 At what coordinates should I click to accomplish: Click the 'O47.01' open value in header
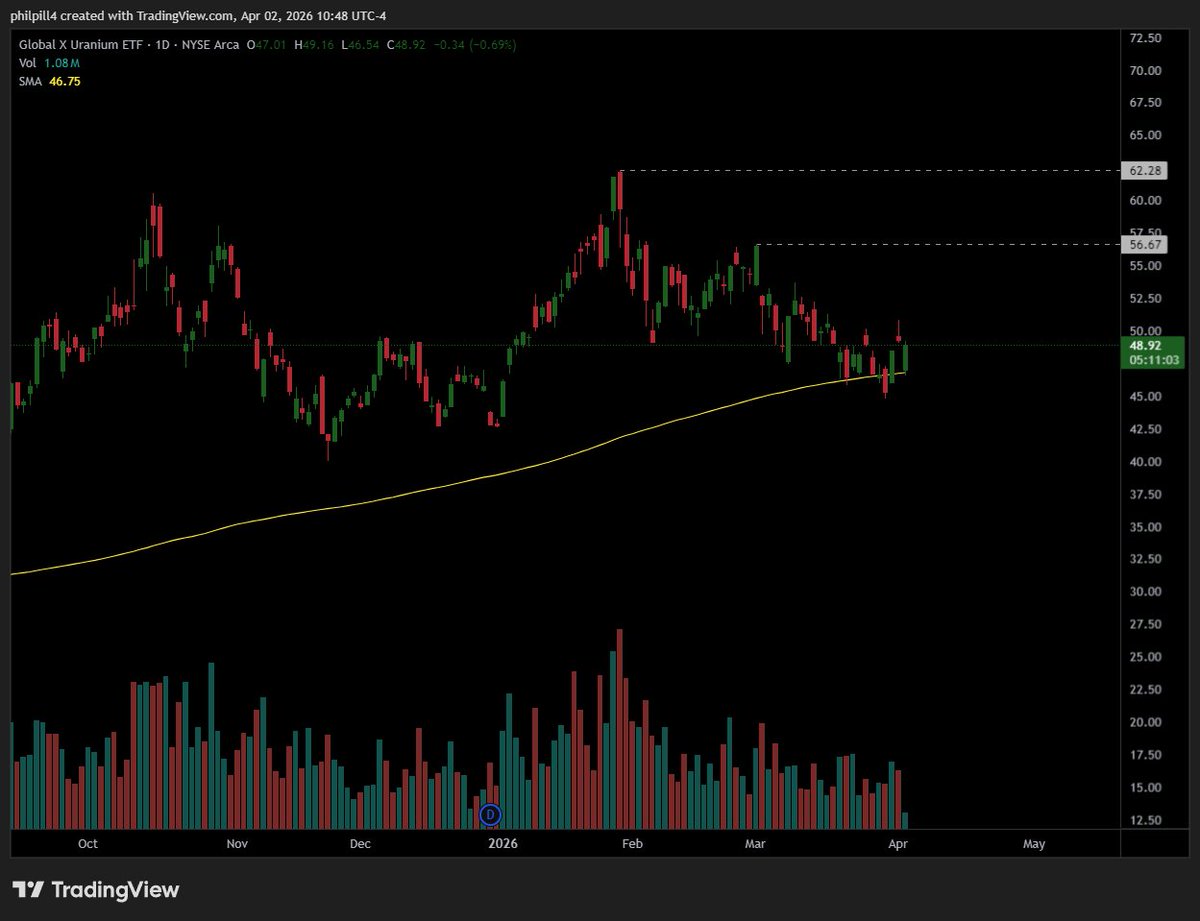267,44
